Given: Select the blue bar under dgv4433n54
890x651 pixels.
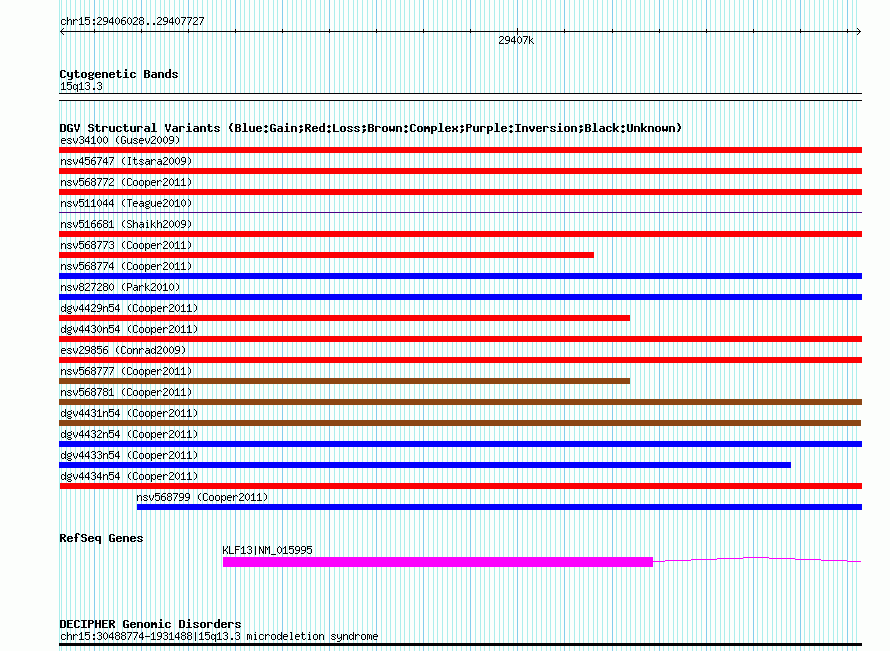Looking at the screenshot, I should pyautogui.click(x=425, y=465).
